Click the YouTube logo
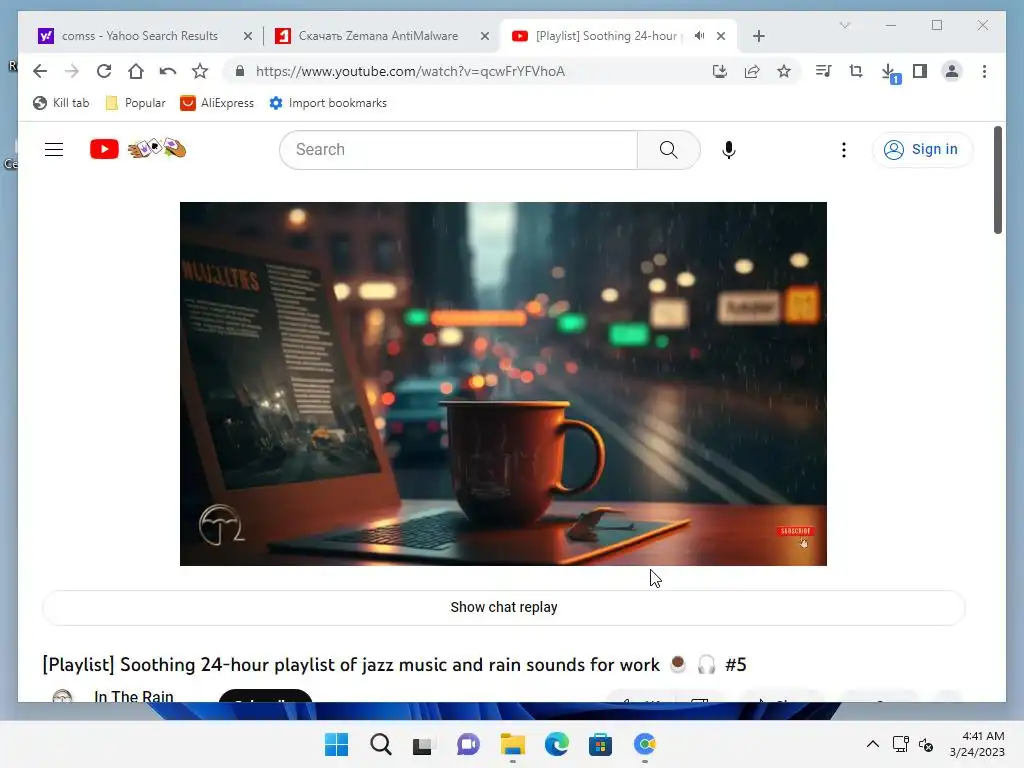Viewport: 1024px width, 768px height. point(104,150)
